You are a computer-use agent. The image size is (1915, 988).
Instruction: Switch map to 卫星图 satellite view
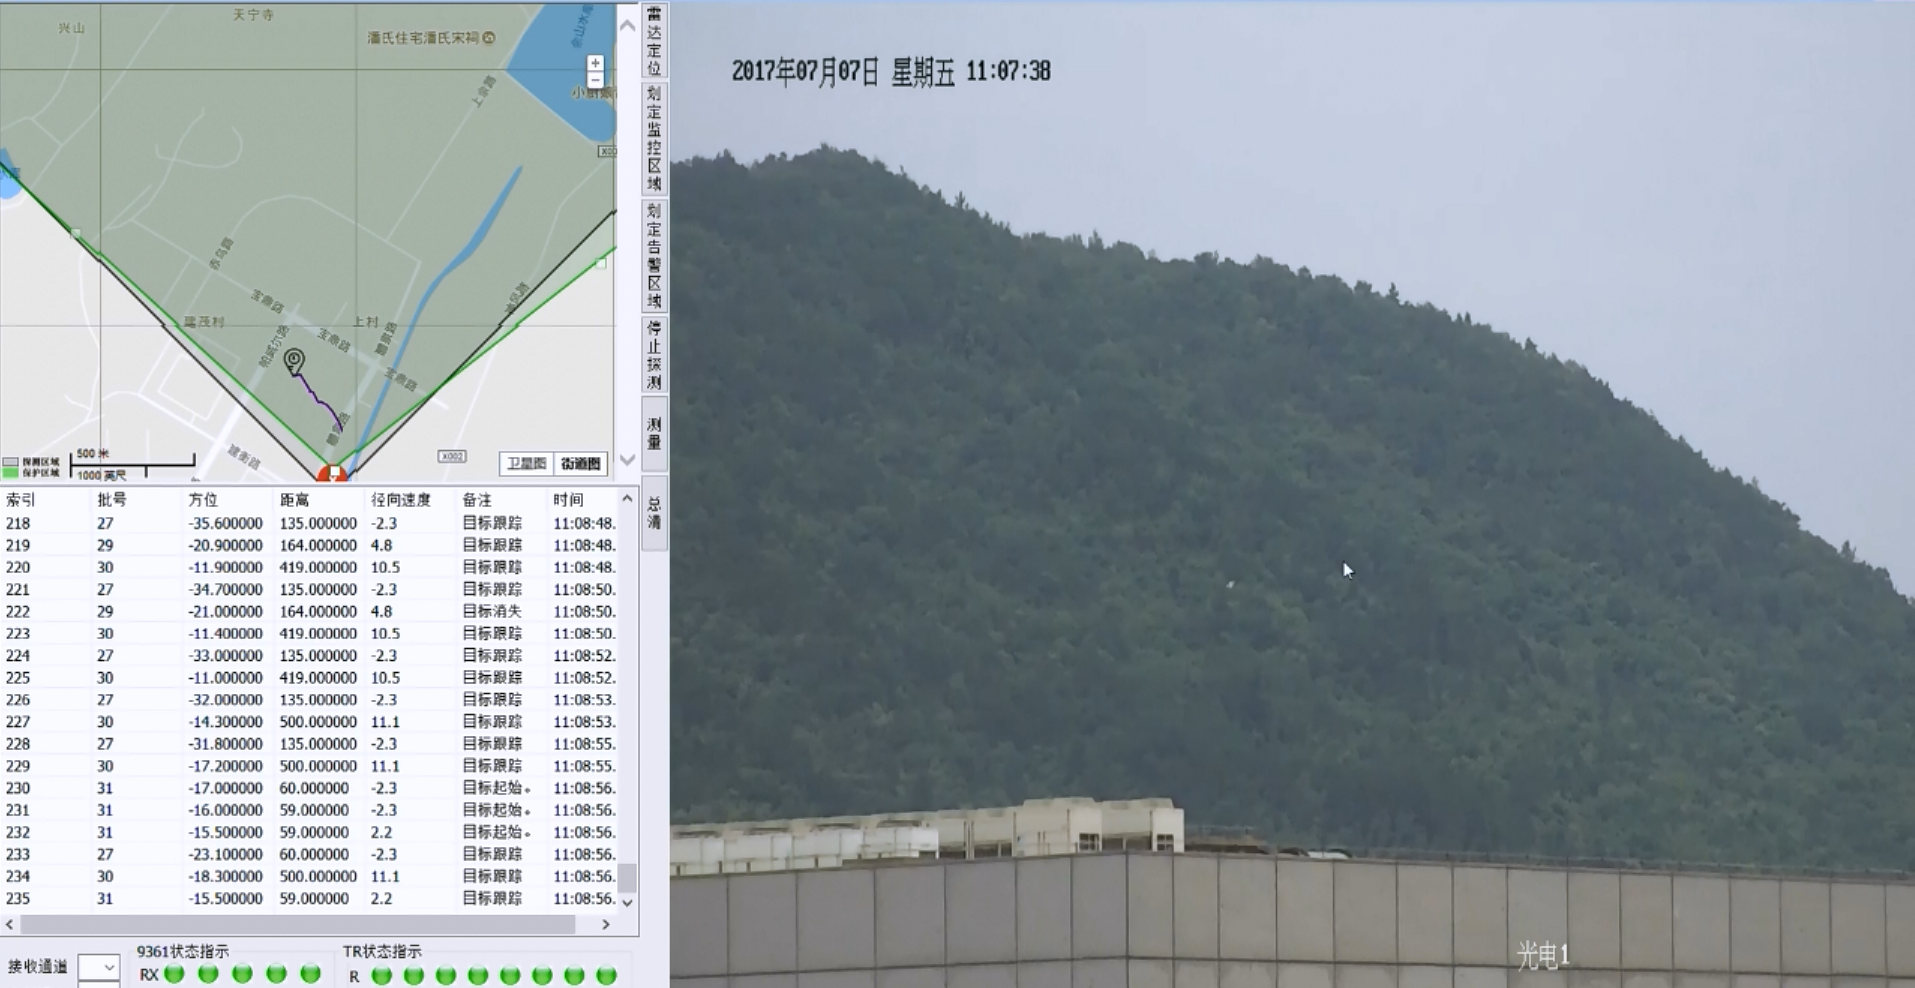pyautogui.click(x=526, y=463)
